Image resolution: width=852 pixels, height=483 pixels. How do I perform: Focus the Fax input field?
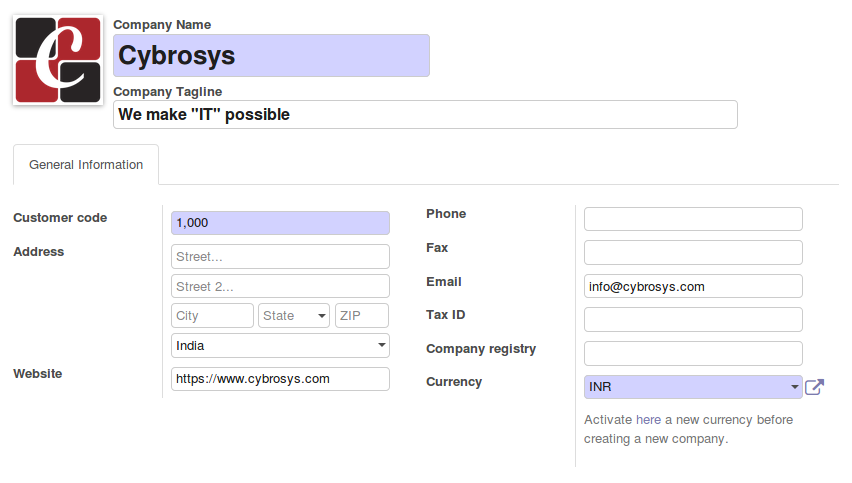tap(693, 253)
